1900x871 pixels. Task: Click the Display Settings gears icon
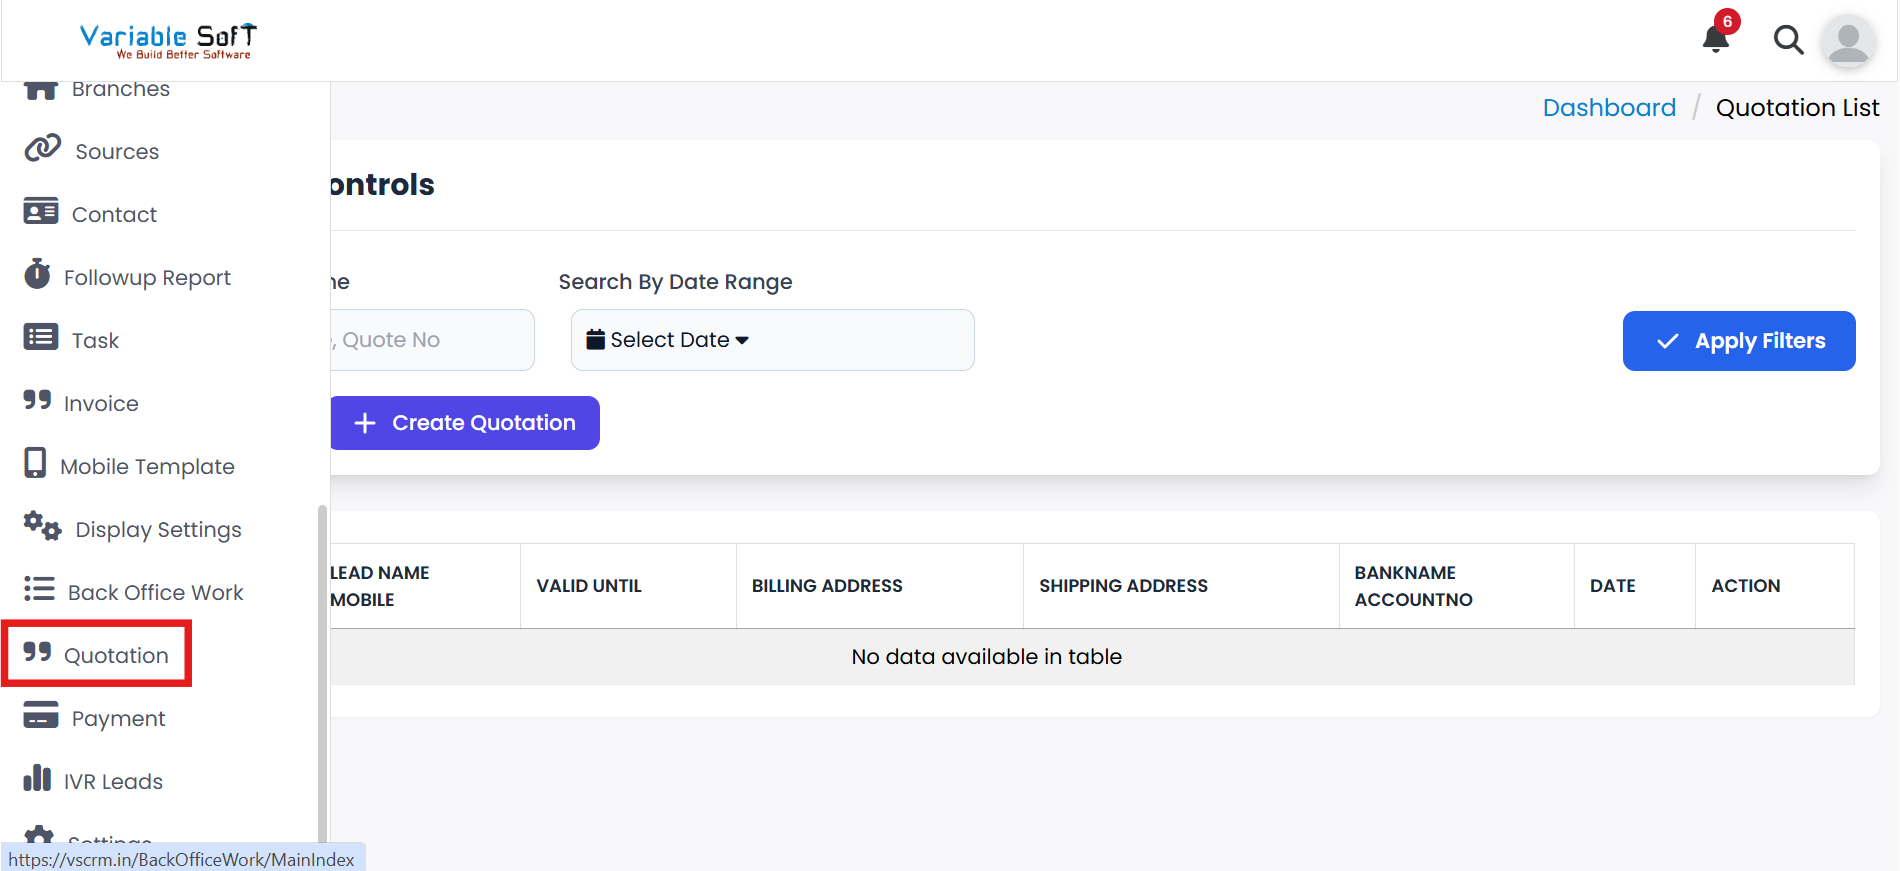click(x=42, y=526)
